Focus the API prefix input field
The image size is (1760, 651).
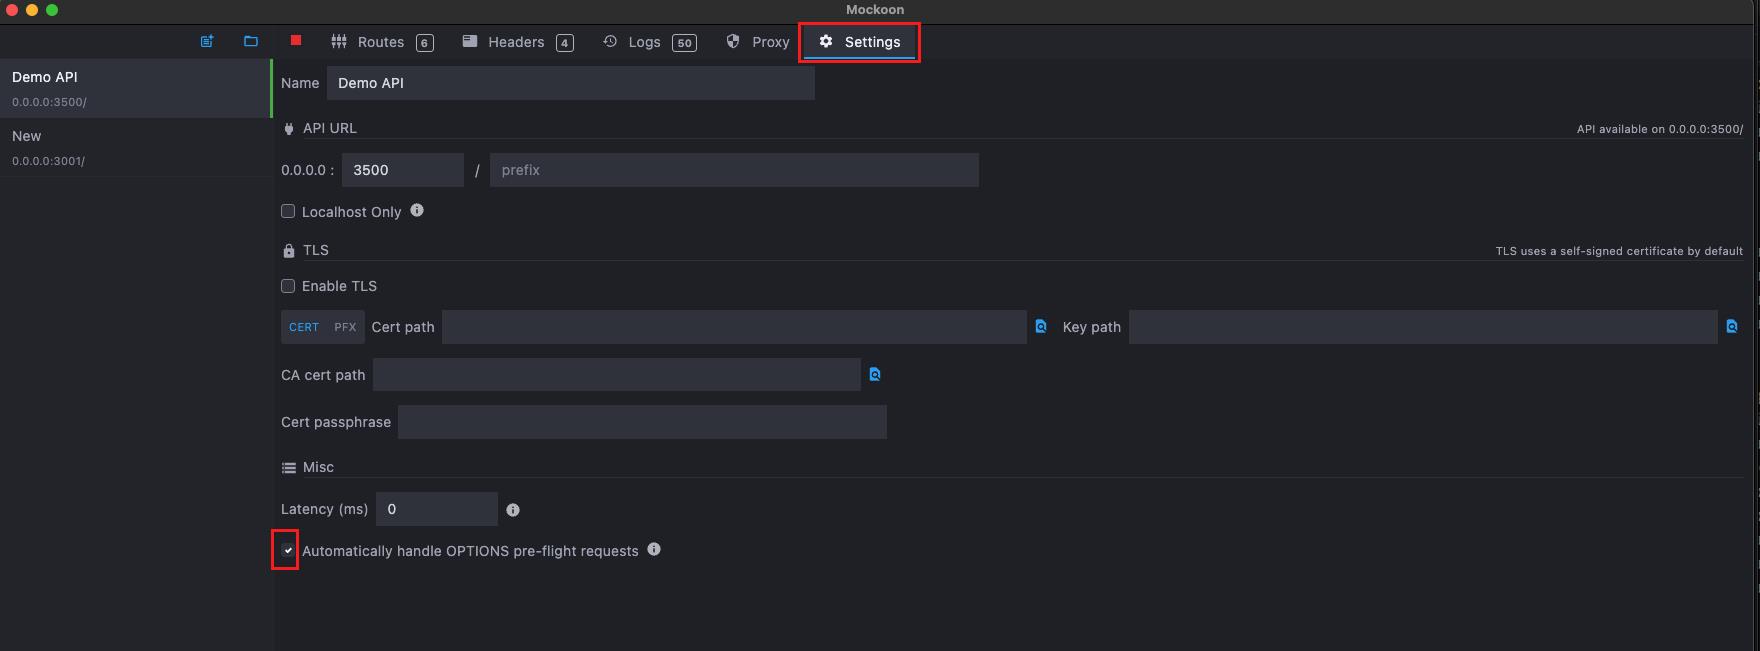734,170
